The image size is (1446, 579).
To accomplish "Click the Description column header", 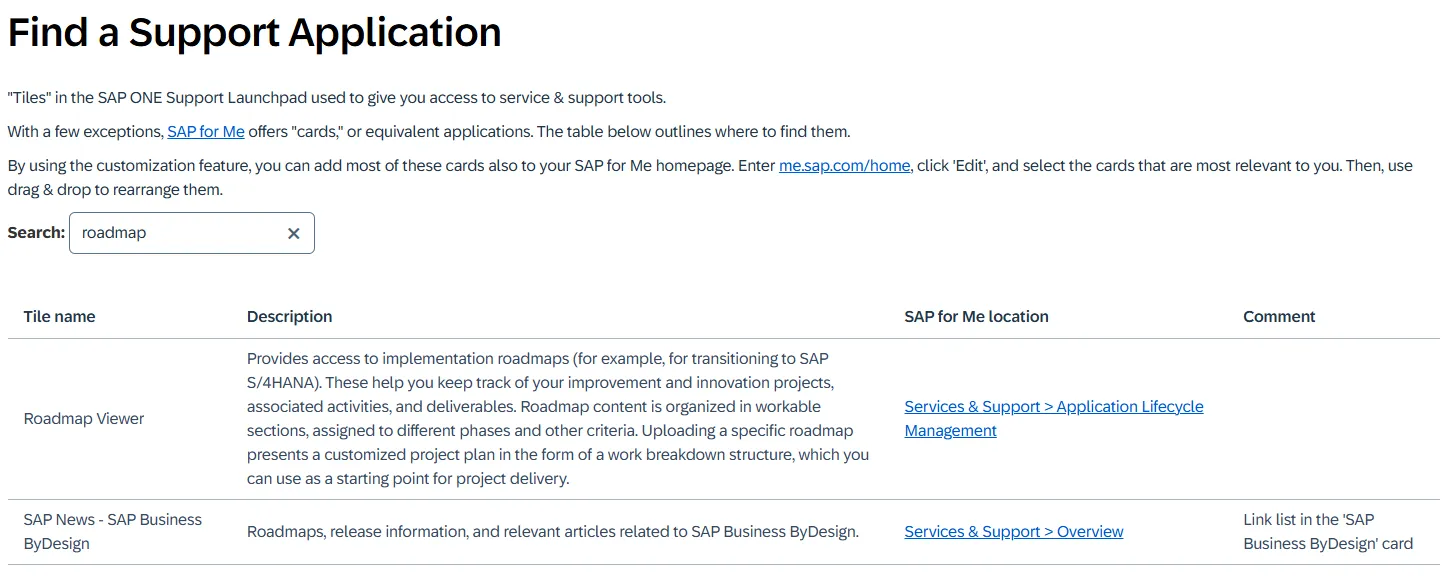I will [x=289, y=317].
